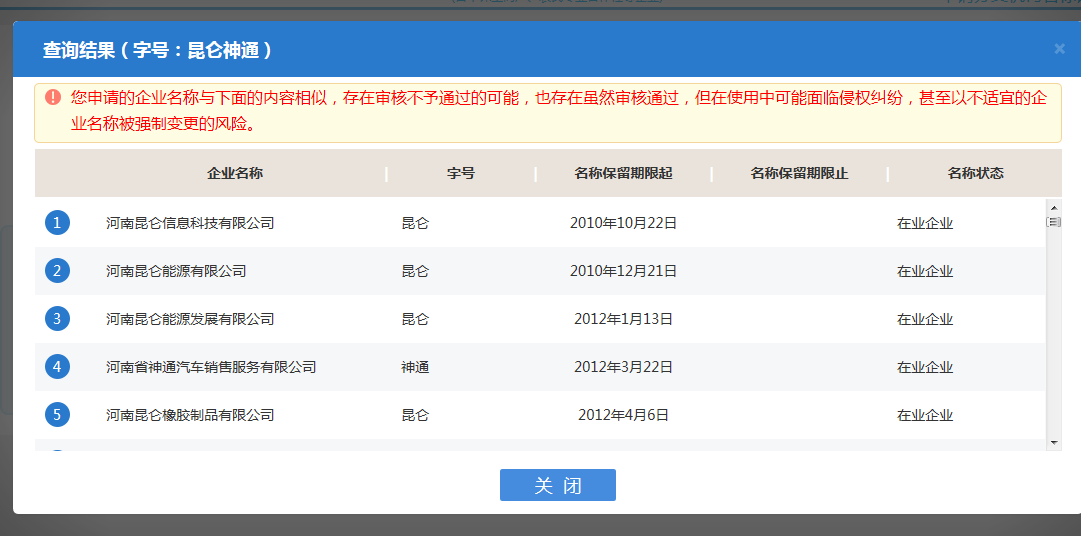Click the number 5 row badge
Image resolution: width=1081 pixels, height=536 pixels.
(57, 415)
